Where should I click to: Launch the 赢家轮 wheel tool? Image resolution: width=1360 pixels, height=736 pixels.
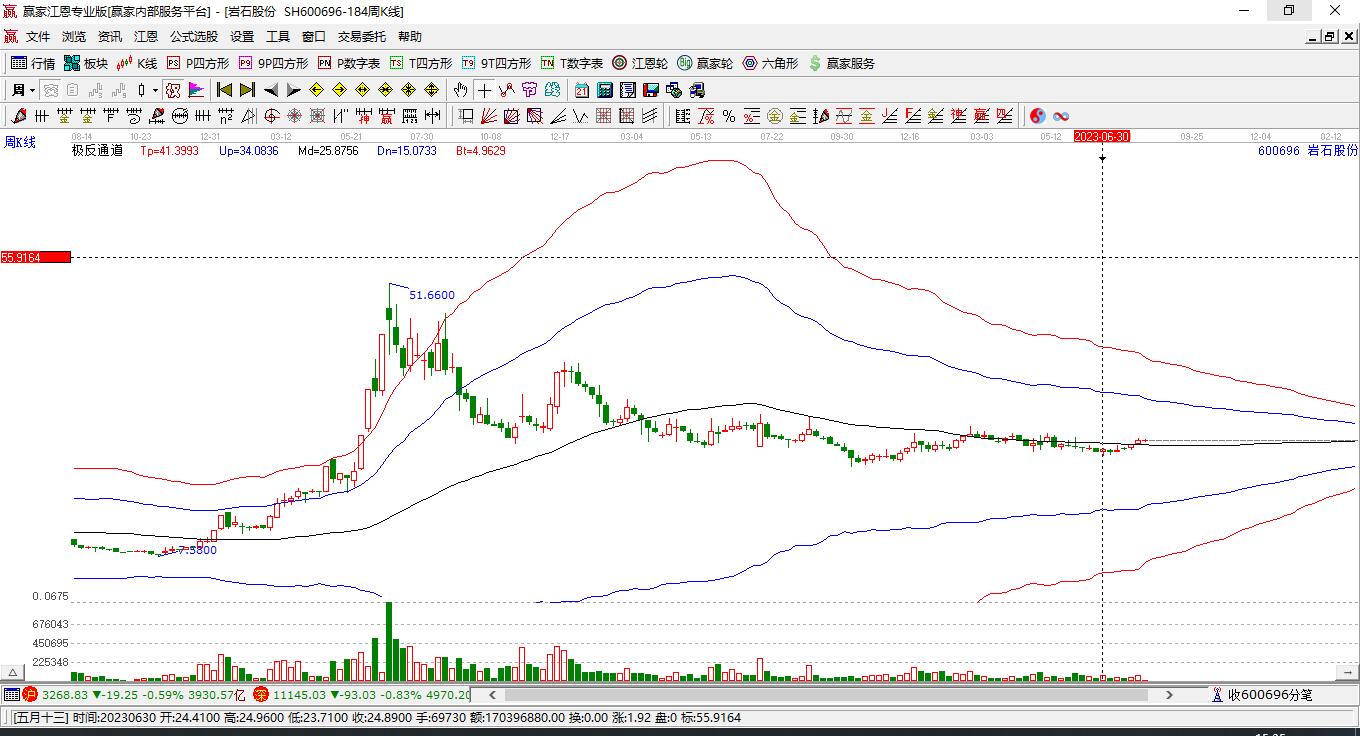705,63
